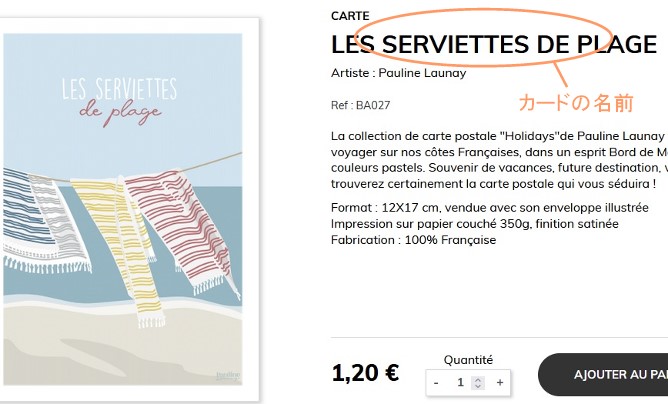Focus the quantity number input field

pos(461,382)
